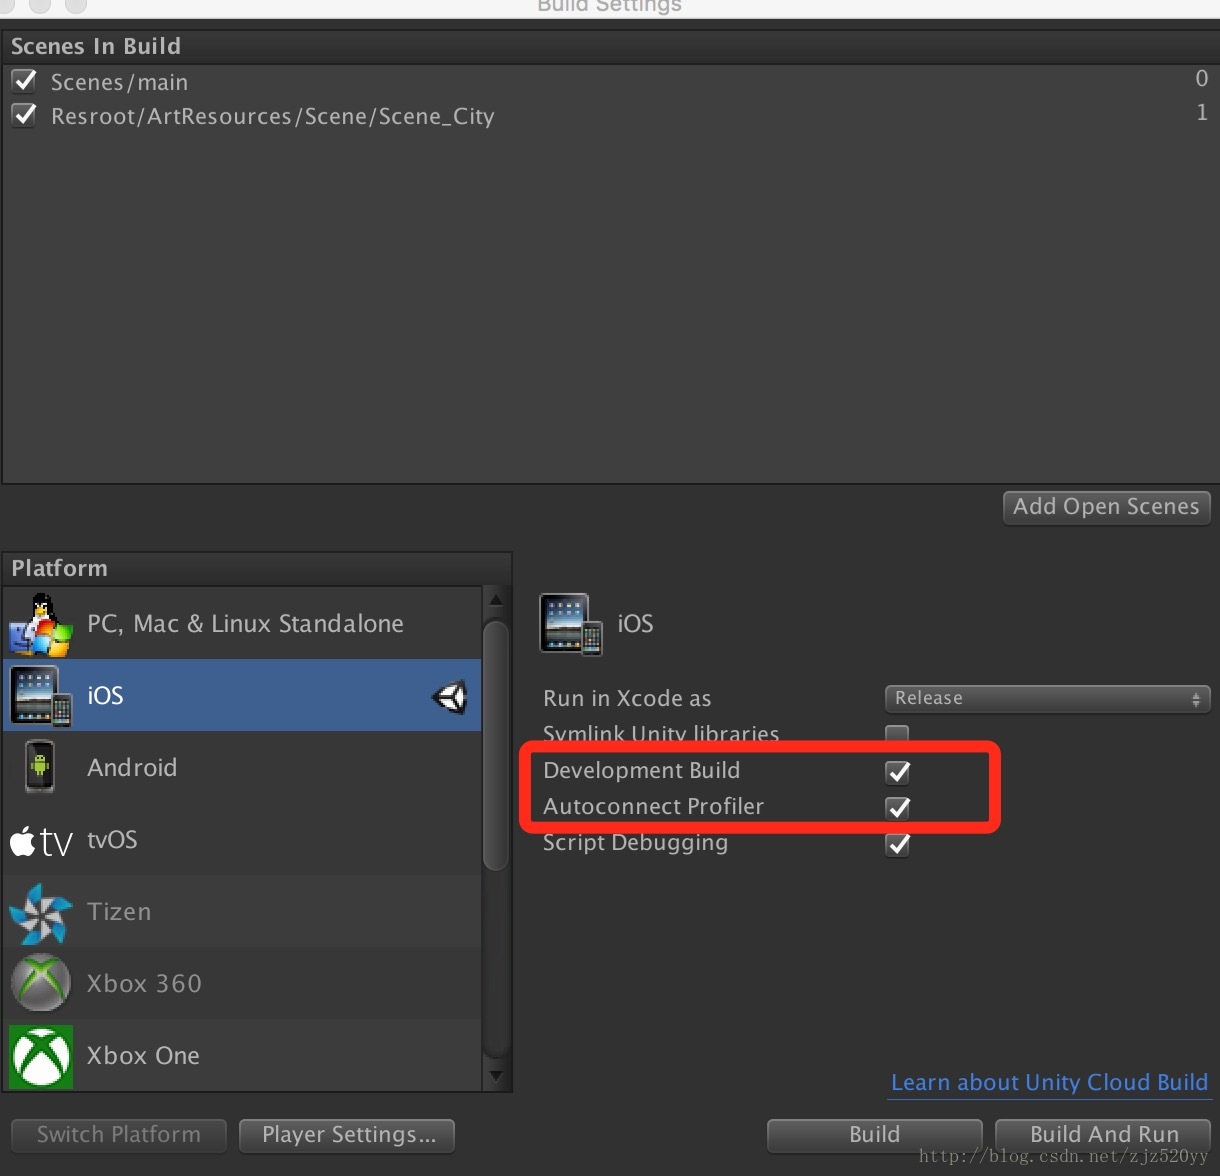The width and height of the screenshot is (1220, 1176).
Task: Select PC, Mac & Linux Standalone platform
Action: [x=243, y=624]
